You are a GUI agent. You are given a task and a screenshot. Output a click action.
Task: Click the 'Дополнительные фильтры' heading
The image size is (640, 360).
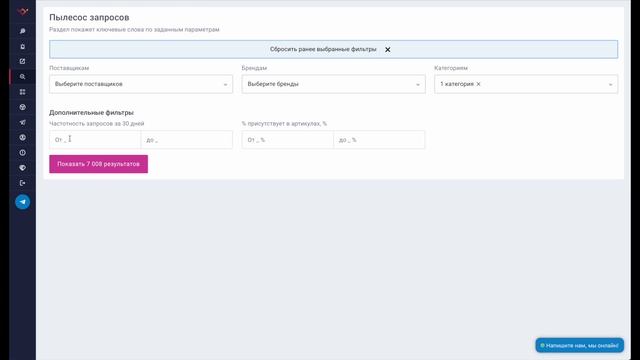pos(91,112)
